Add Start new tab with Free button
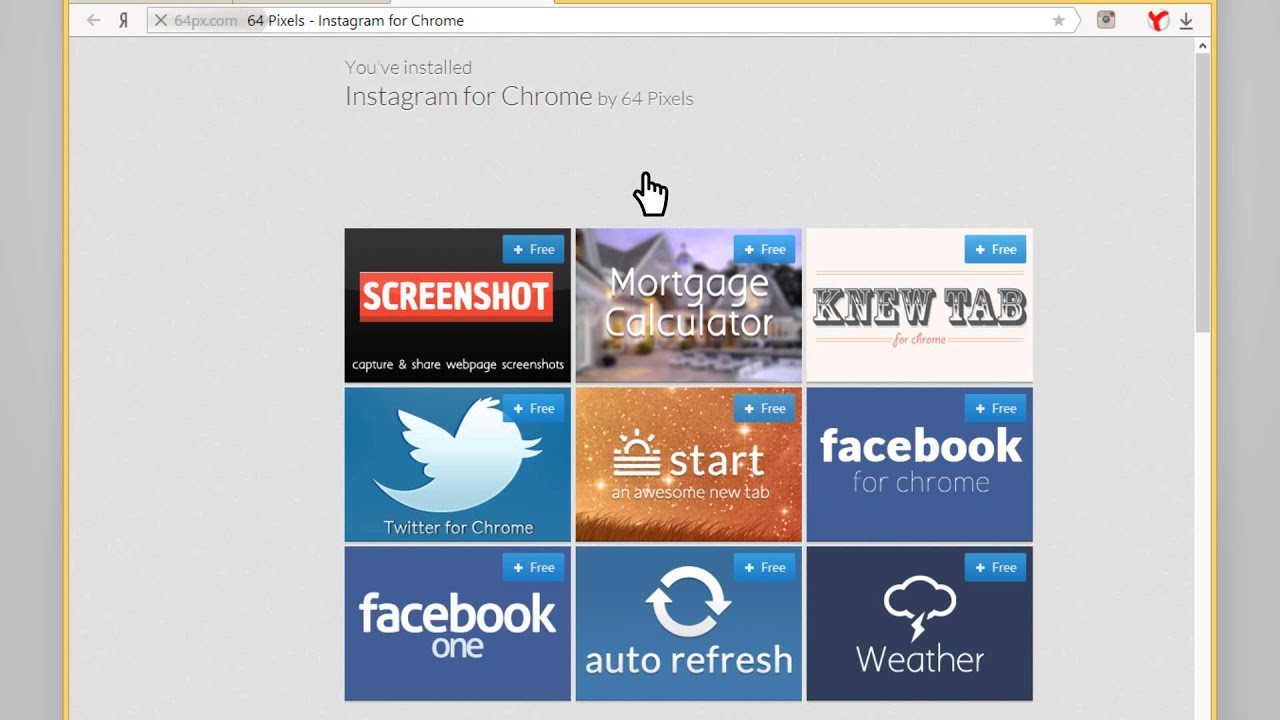The image size is (1280, 720). (764, 408)
